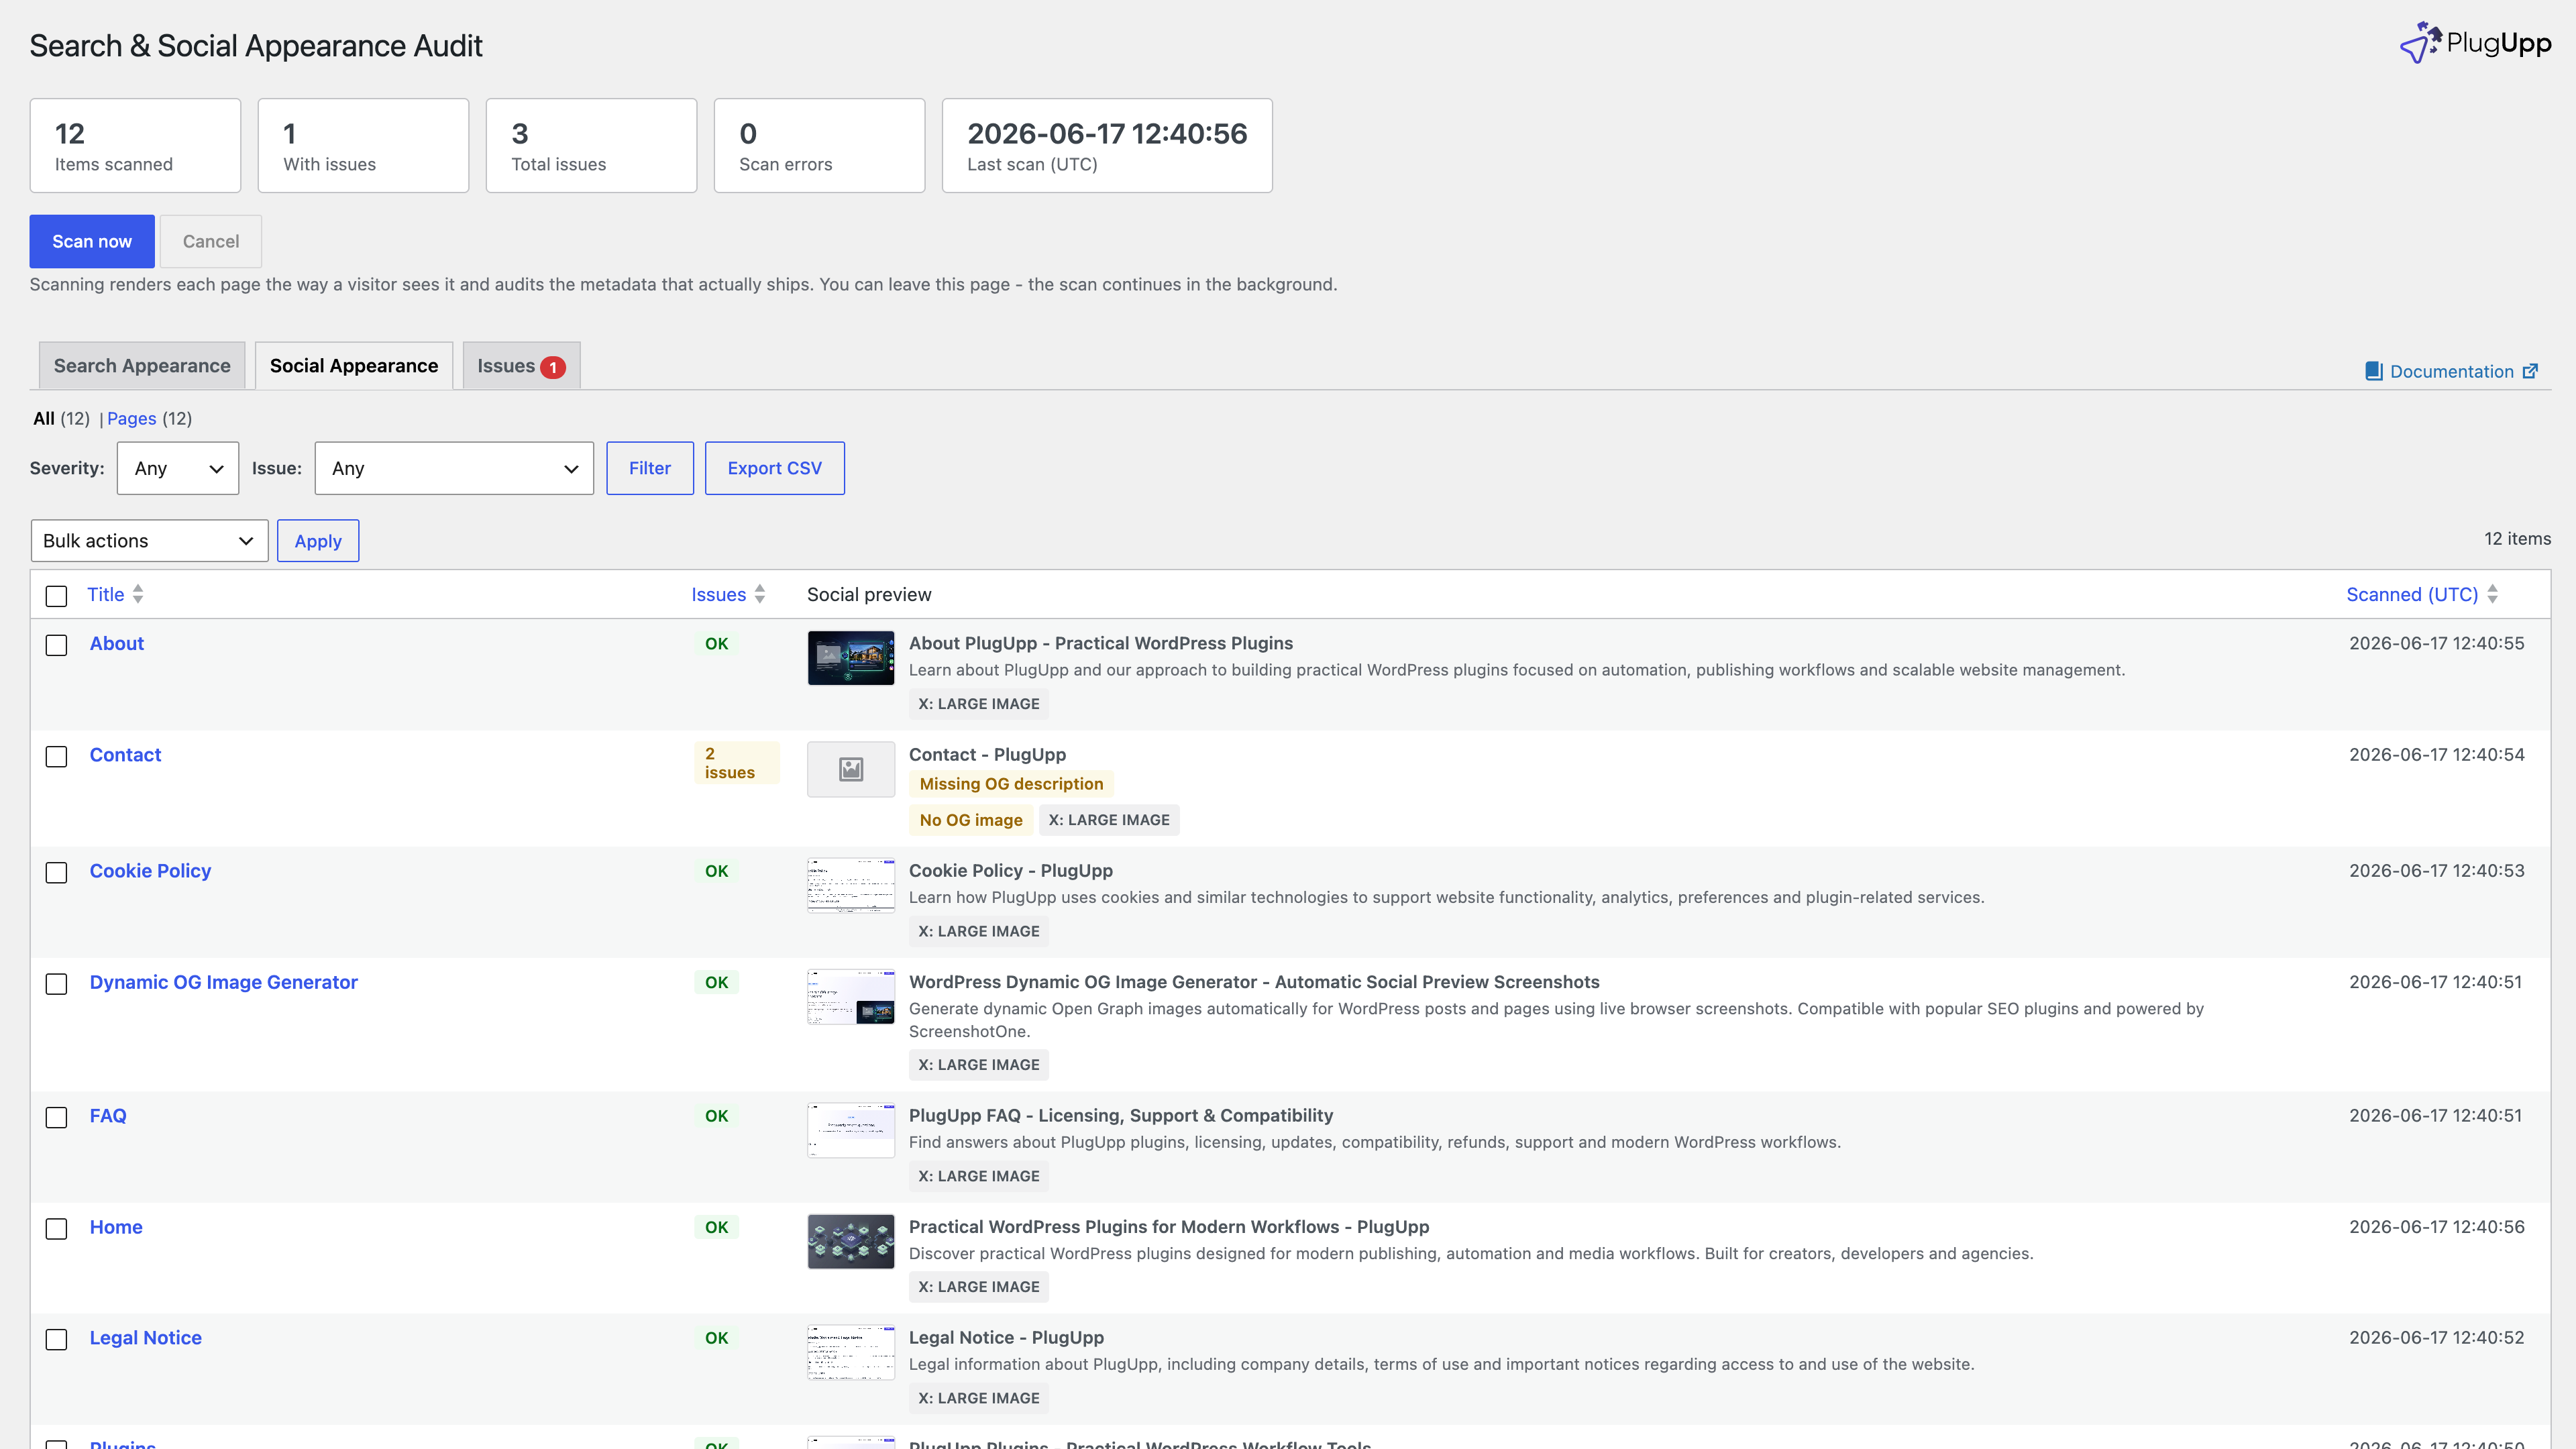Click the 1 With issues card
Viewport: 2576px width, 1449px height.
pos(363,145)
